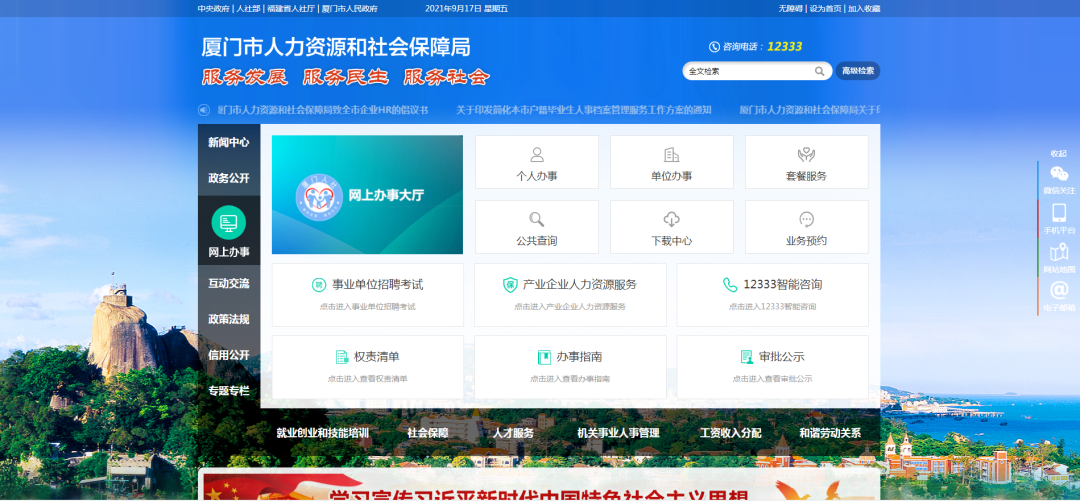Open 社会保障 menu item
Image resolution: width=1080 pixels, height=501 pixels.
[x=428, y=433]
